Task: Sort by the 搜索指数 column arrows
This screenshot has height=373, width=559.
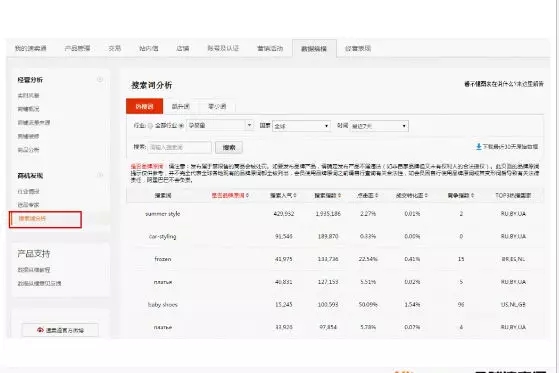Action: [339, 195]
